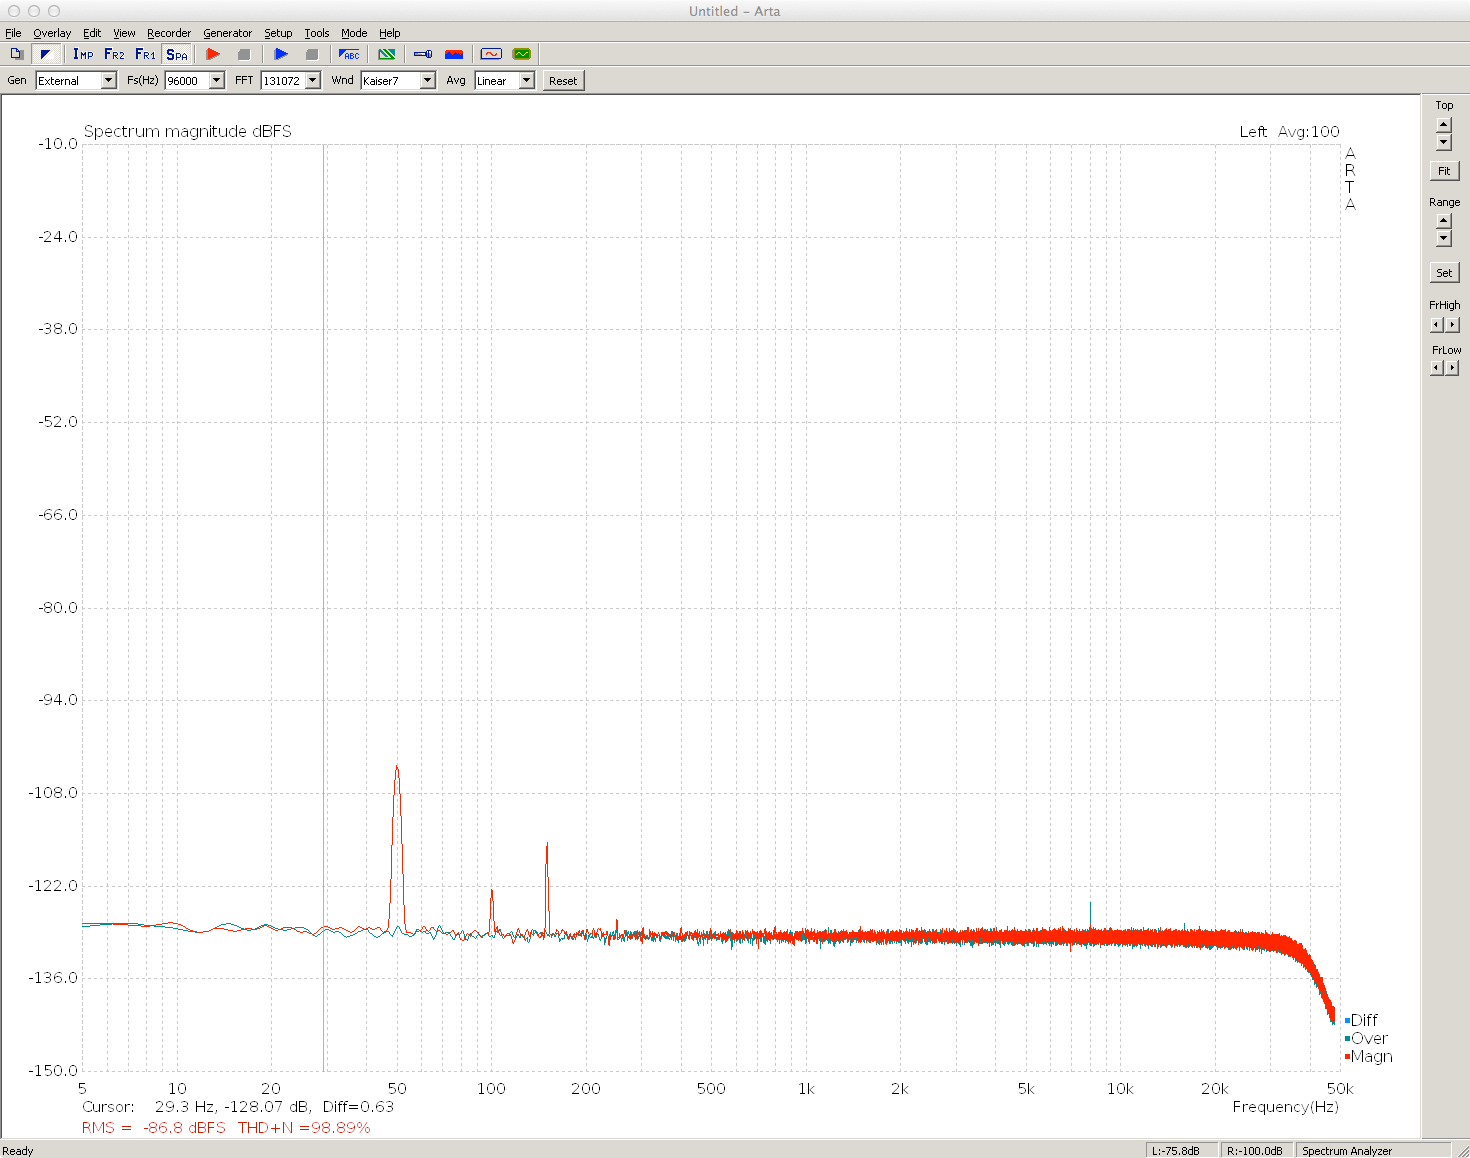The width and height of the screenshot is (1470, 1158).
Task: Click the Fit button
Action: (1444, 171)
